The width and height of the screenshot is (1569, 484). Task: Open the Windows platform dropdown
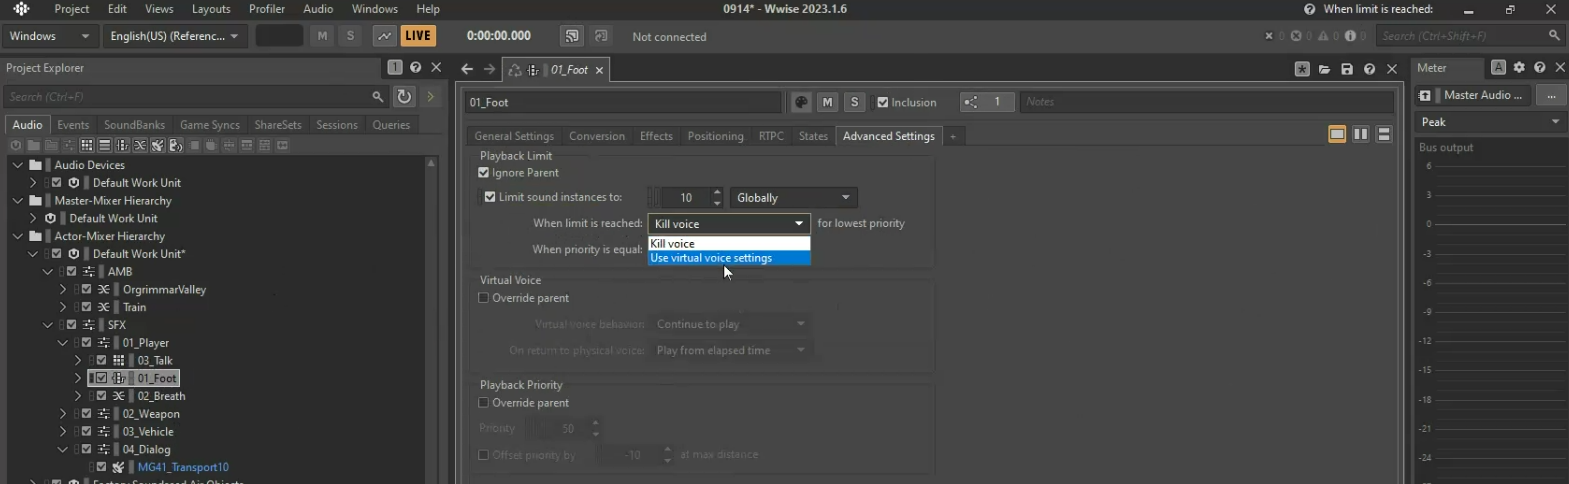point(49,36)
